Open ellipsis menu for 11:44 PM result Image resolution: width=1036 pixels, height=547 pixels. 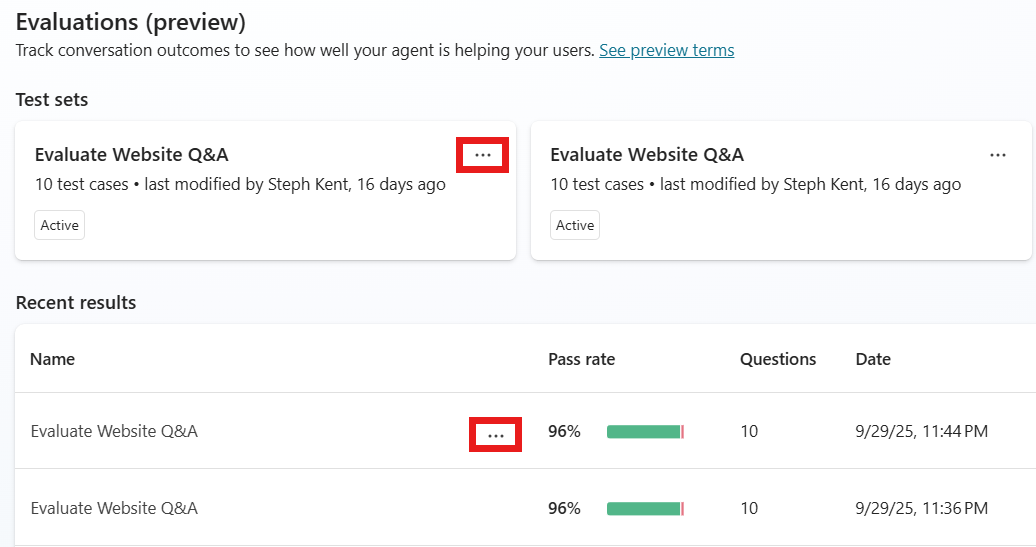pyautogui.click(x=495, y=435)
